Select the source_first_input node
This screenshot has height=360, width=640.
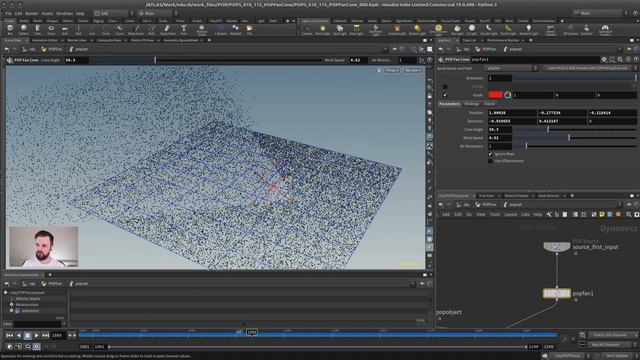coord(557,247)
